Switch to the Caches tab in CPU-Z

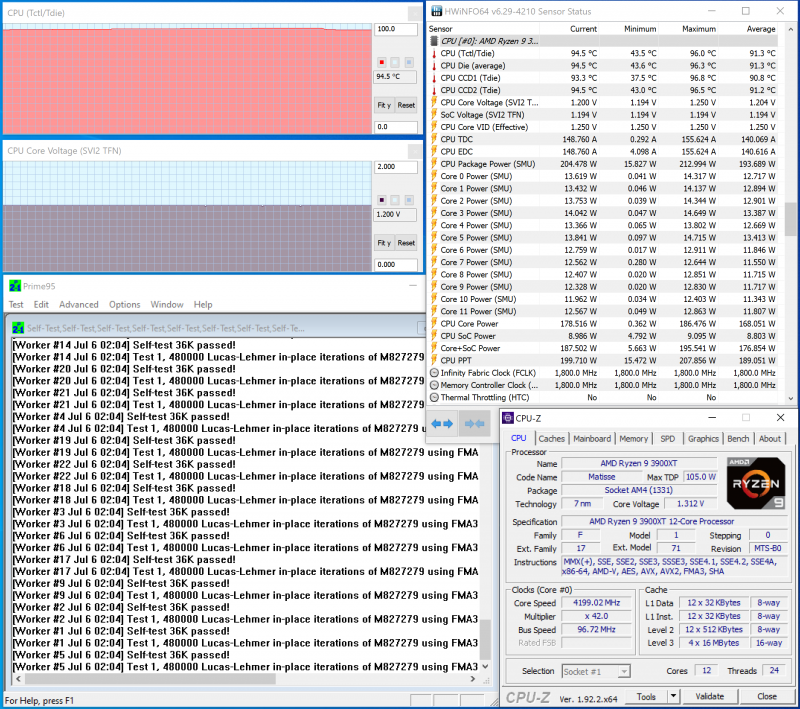click(x=552, y=439)
